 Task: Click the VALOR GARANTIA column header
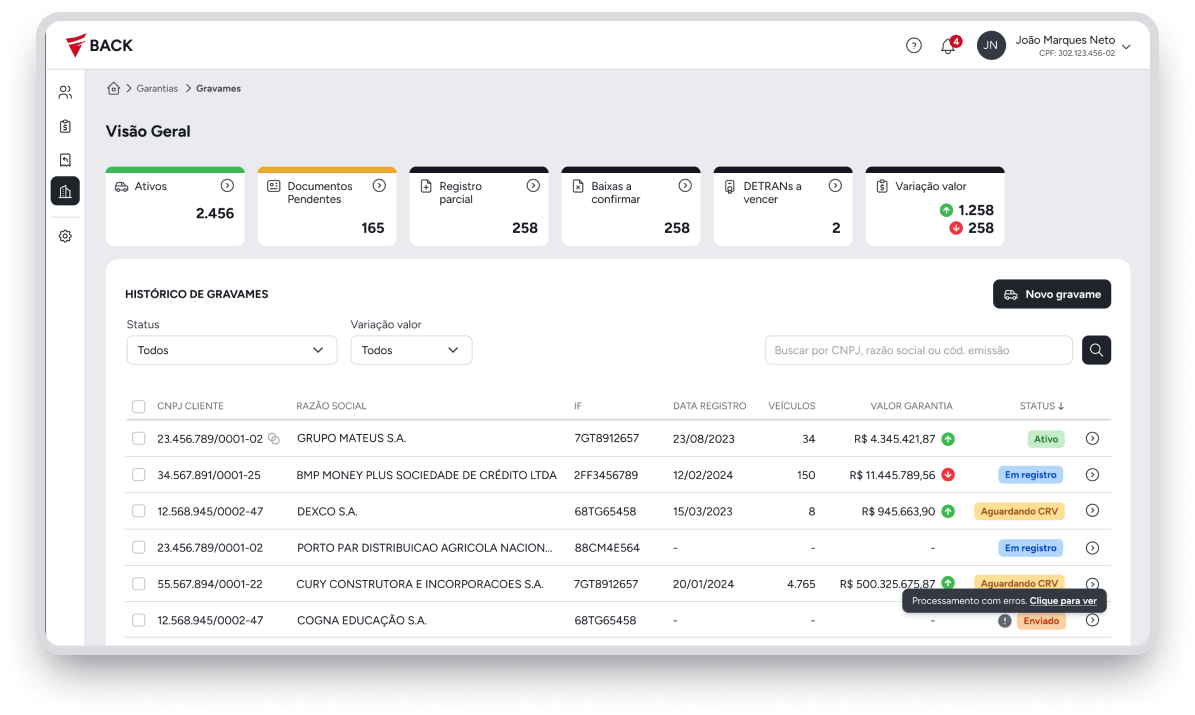tap(911, 406)
